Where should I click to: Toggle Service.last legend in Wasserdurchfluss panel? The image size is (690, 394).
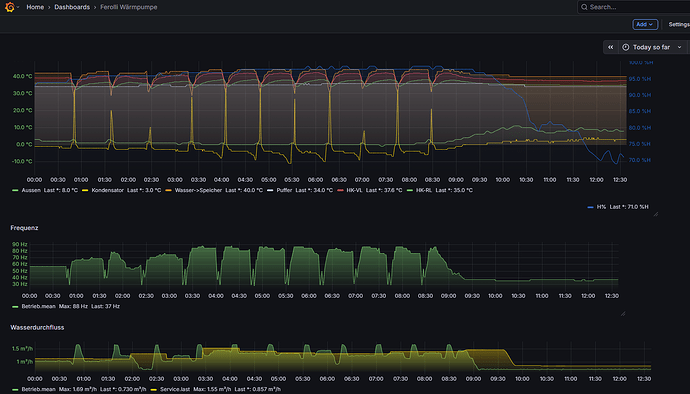click(175, 389)
